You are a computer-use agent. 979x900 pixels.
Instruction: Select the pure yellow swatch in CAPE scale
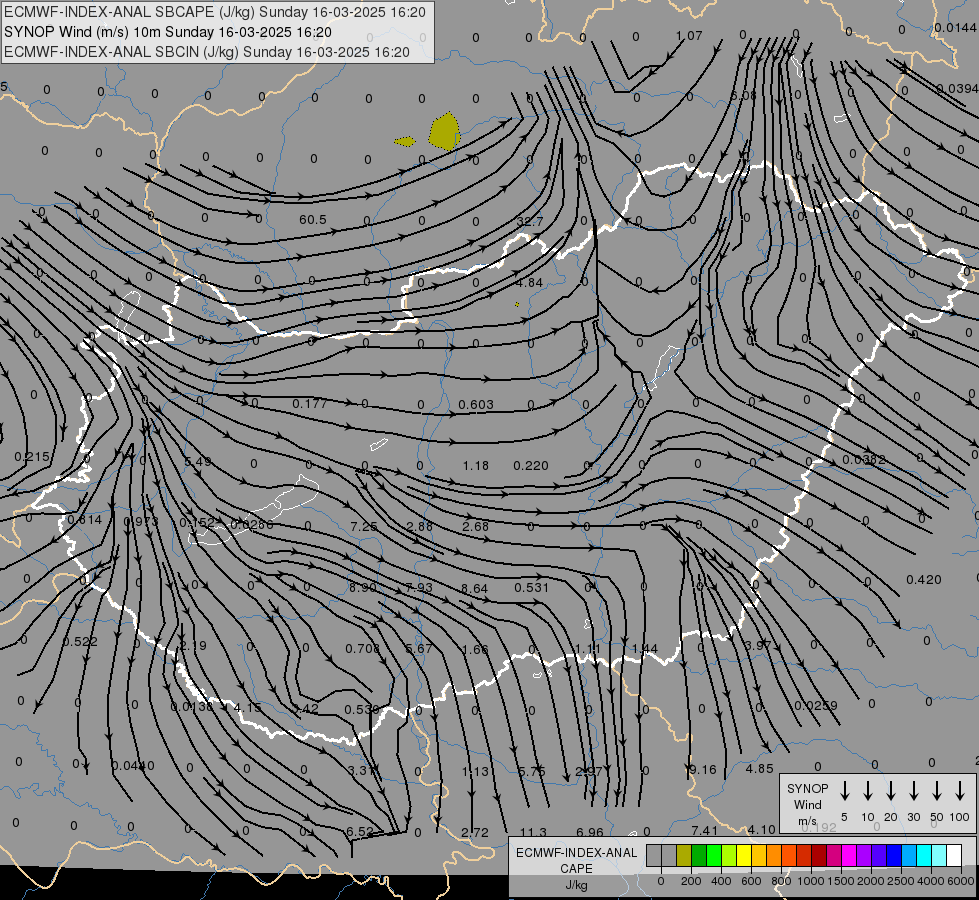pyautogui.click(x=744, y=856)
